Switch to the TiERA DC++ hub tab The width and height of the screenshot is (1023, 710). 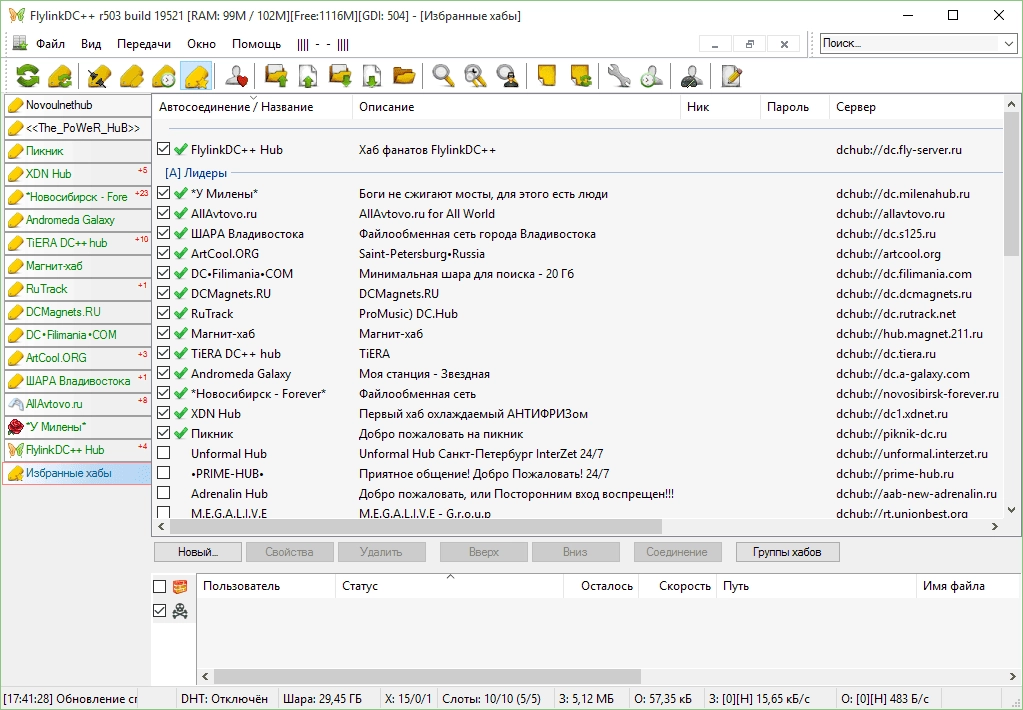click(x=77, y=243)
